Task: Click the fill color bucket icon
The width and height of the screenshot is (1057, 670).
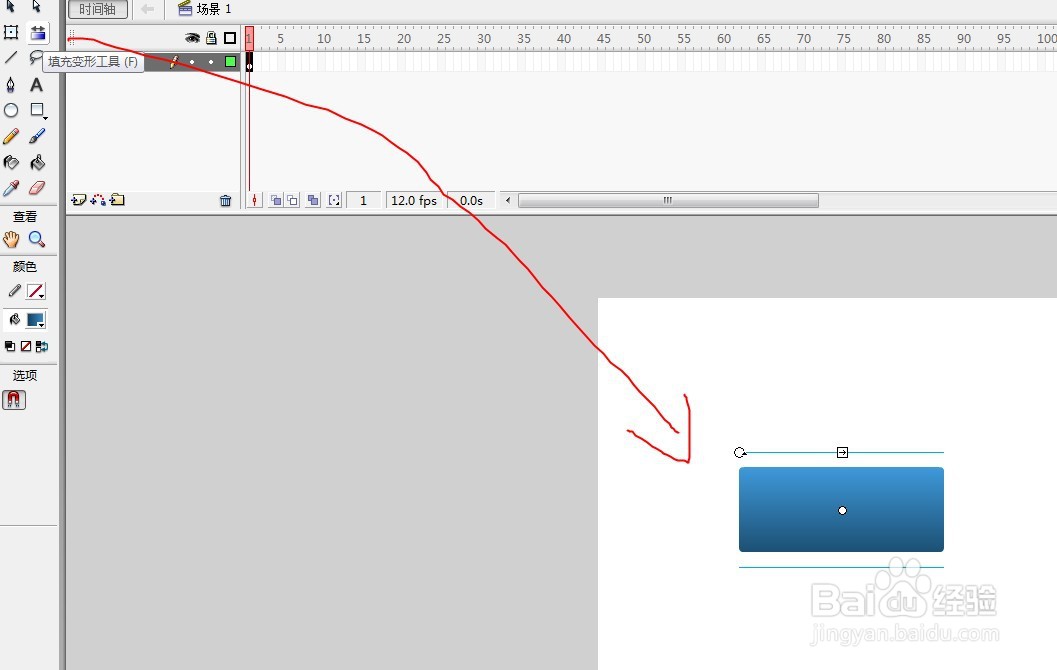Action: (x=14, y=319)
